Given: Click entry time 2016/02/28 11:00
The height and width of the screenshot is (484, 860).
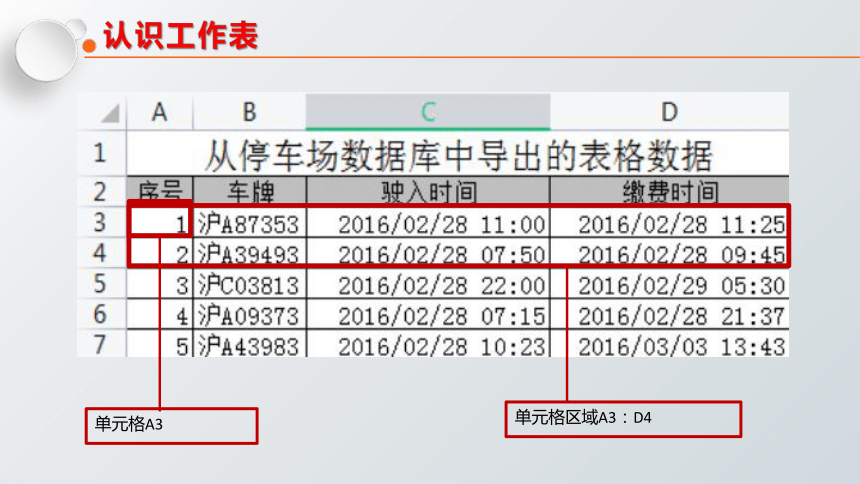Looking at the screenshot, I should (x=428, y=222).
